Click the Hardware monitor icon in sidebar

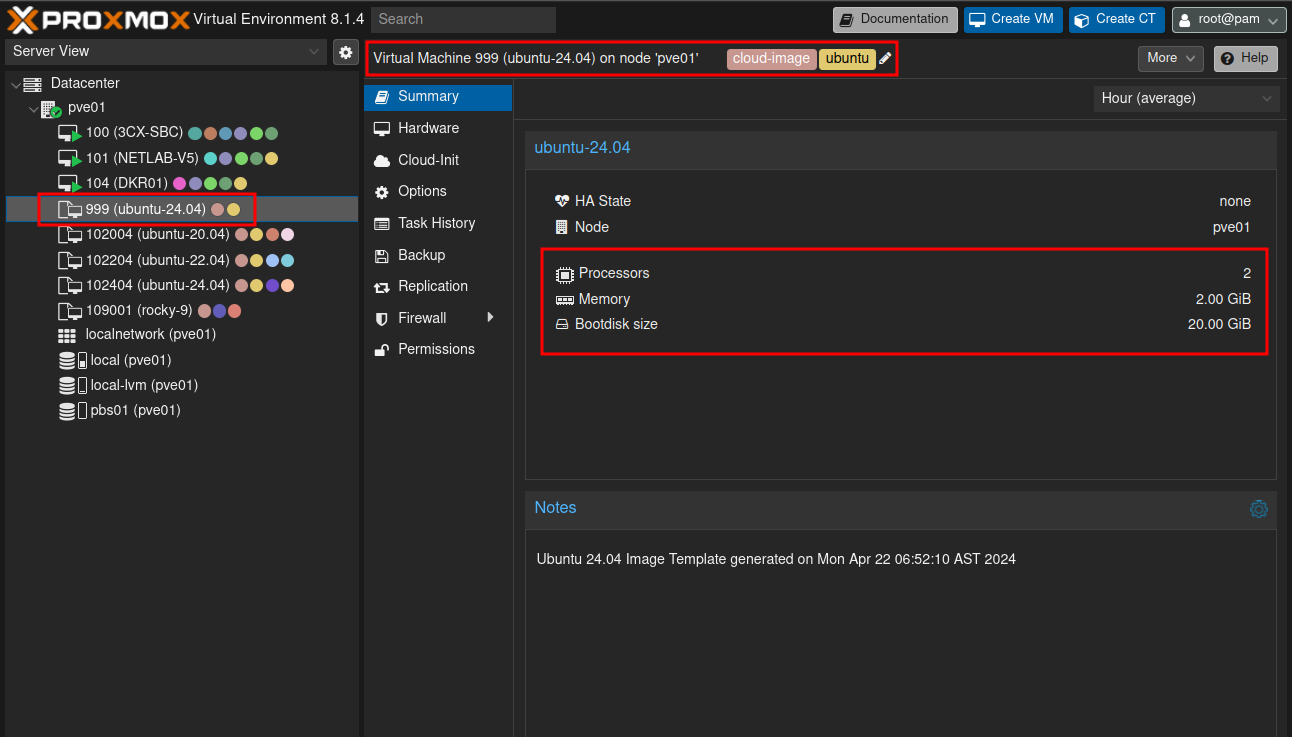click(x=381, y=129)
